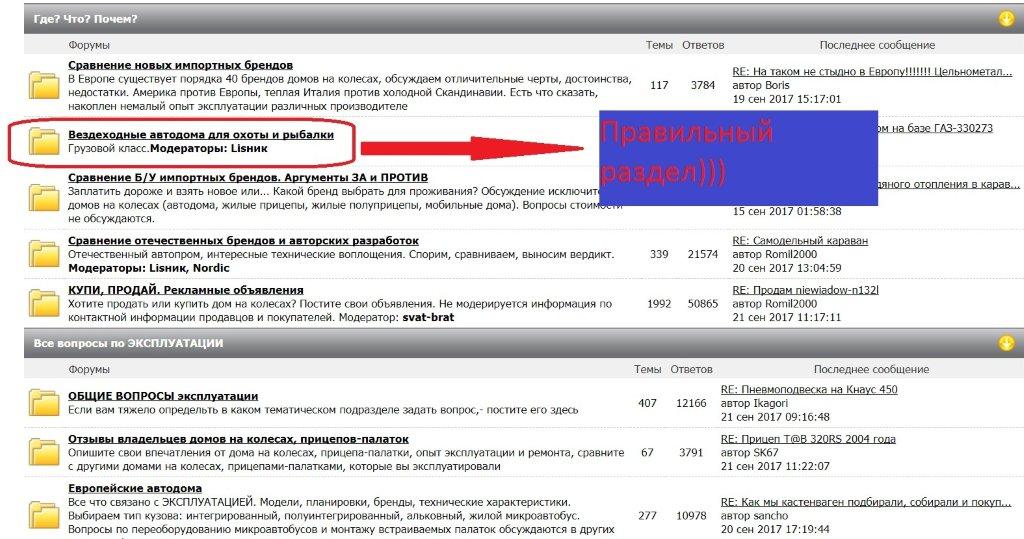Click topic count 339
Image resolution: width=1024 pixels, height=539 pixels.
(x=659, y=254)
